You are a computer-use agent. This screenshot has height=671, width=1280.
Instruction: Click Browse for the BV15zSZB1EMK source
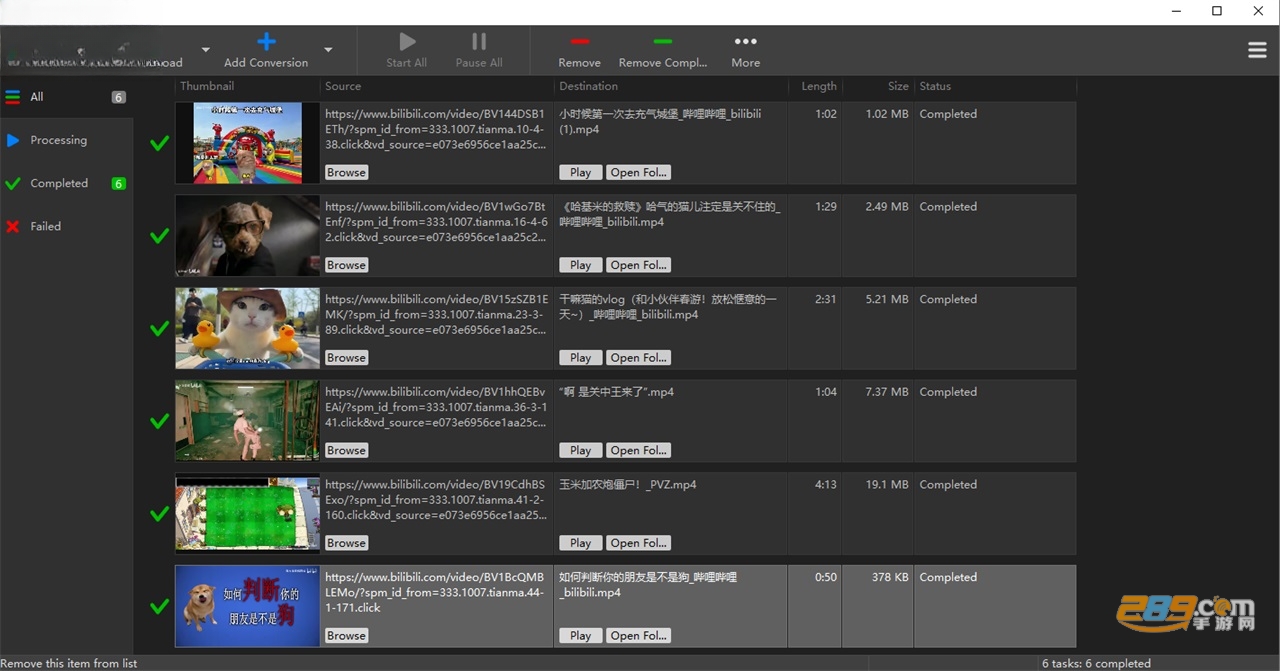[346, 357]
